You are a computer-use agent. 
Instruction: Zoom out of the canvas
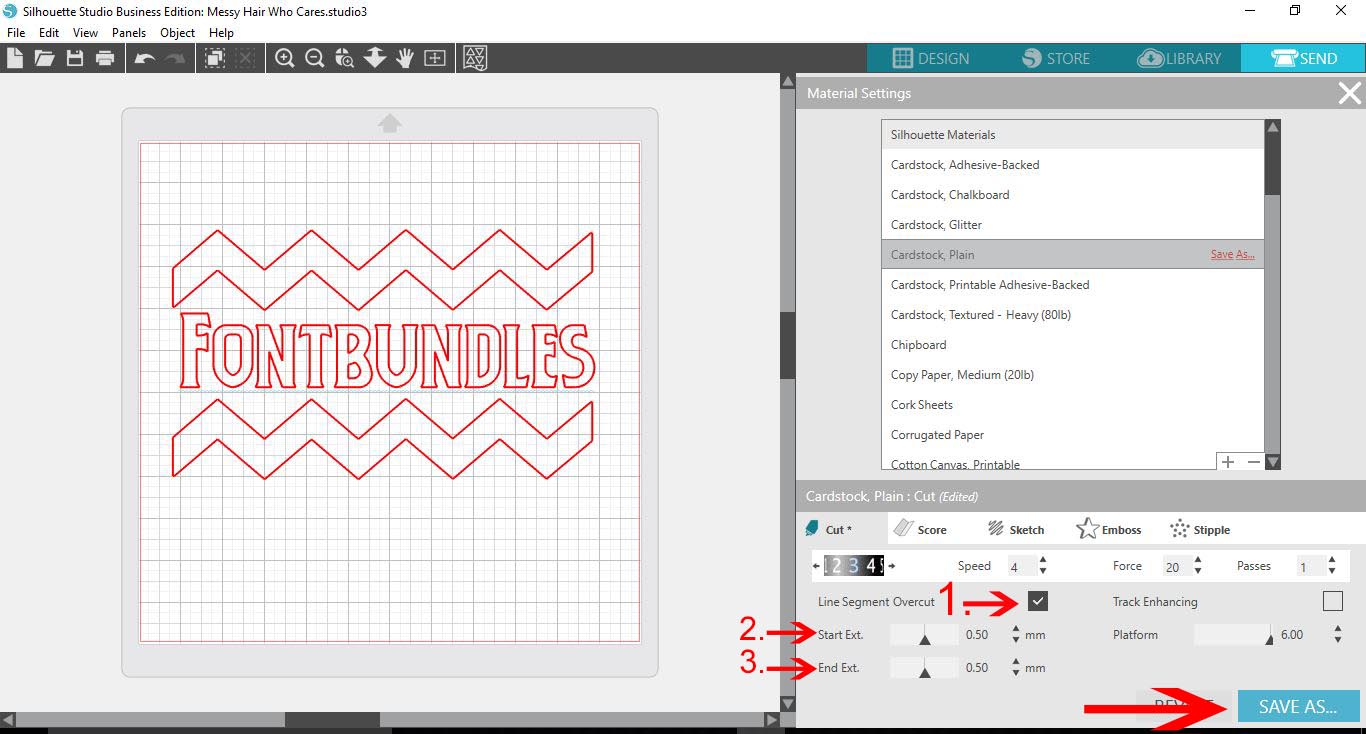point(315,58)
